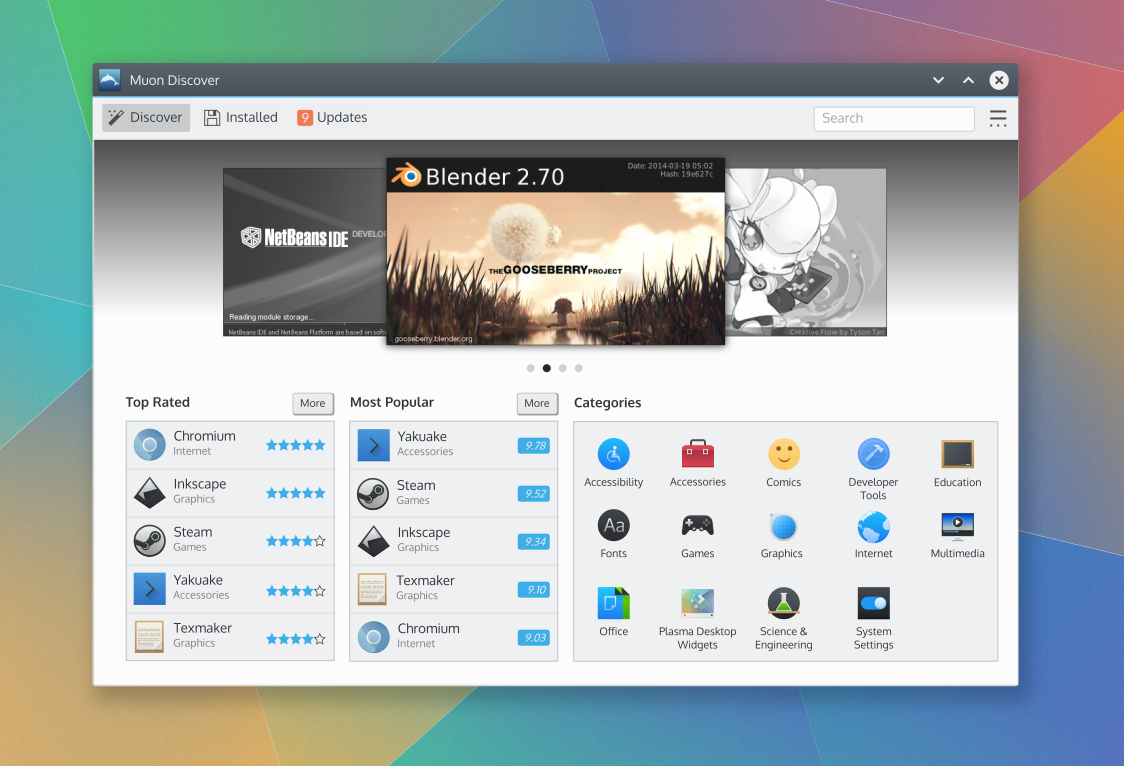Image resolution: width=1124 pixels, height=766 pixels.
Task: Click the Steam icon in Most Popular
Action: point(373,493)
